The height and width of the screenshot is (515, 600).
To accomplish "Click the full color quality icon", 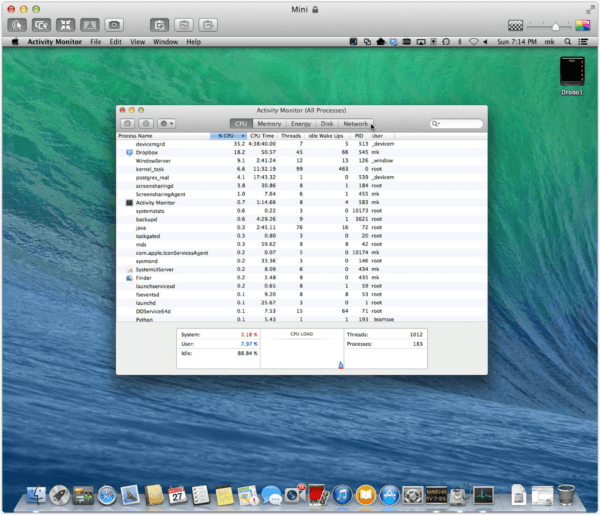I will [x=583, y=26].
